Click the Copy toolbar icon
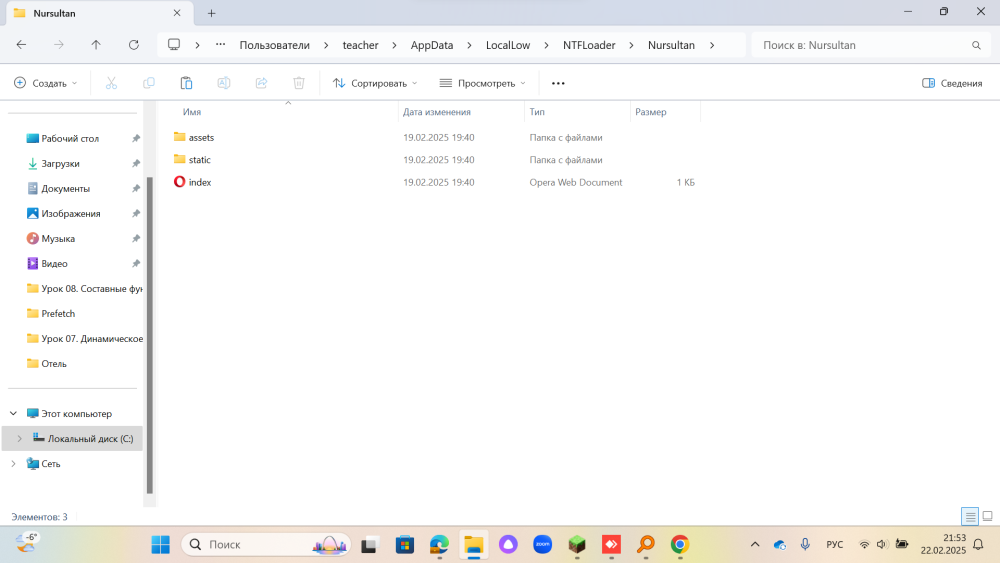 tap(149, 83)
